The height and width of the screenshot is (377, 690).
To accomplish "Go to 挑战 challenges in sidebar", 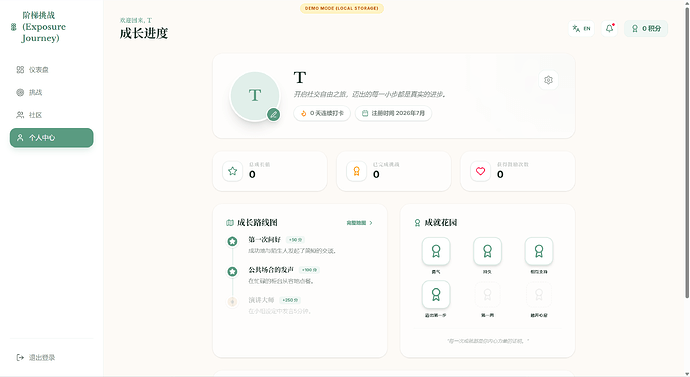I will [51, 92].
